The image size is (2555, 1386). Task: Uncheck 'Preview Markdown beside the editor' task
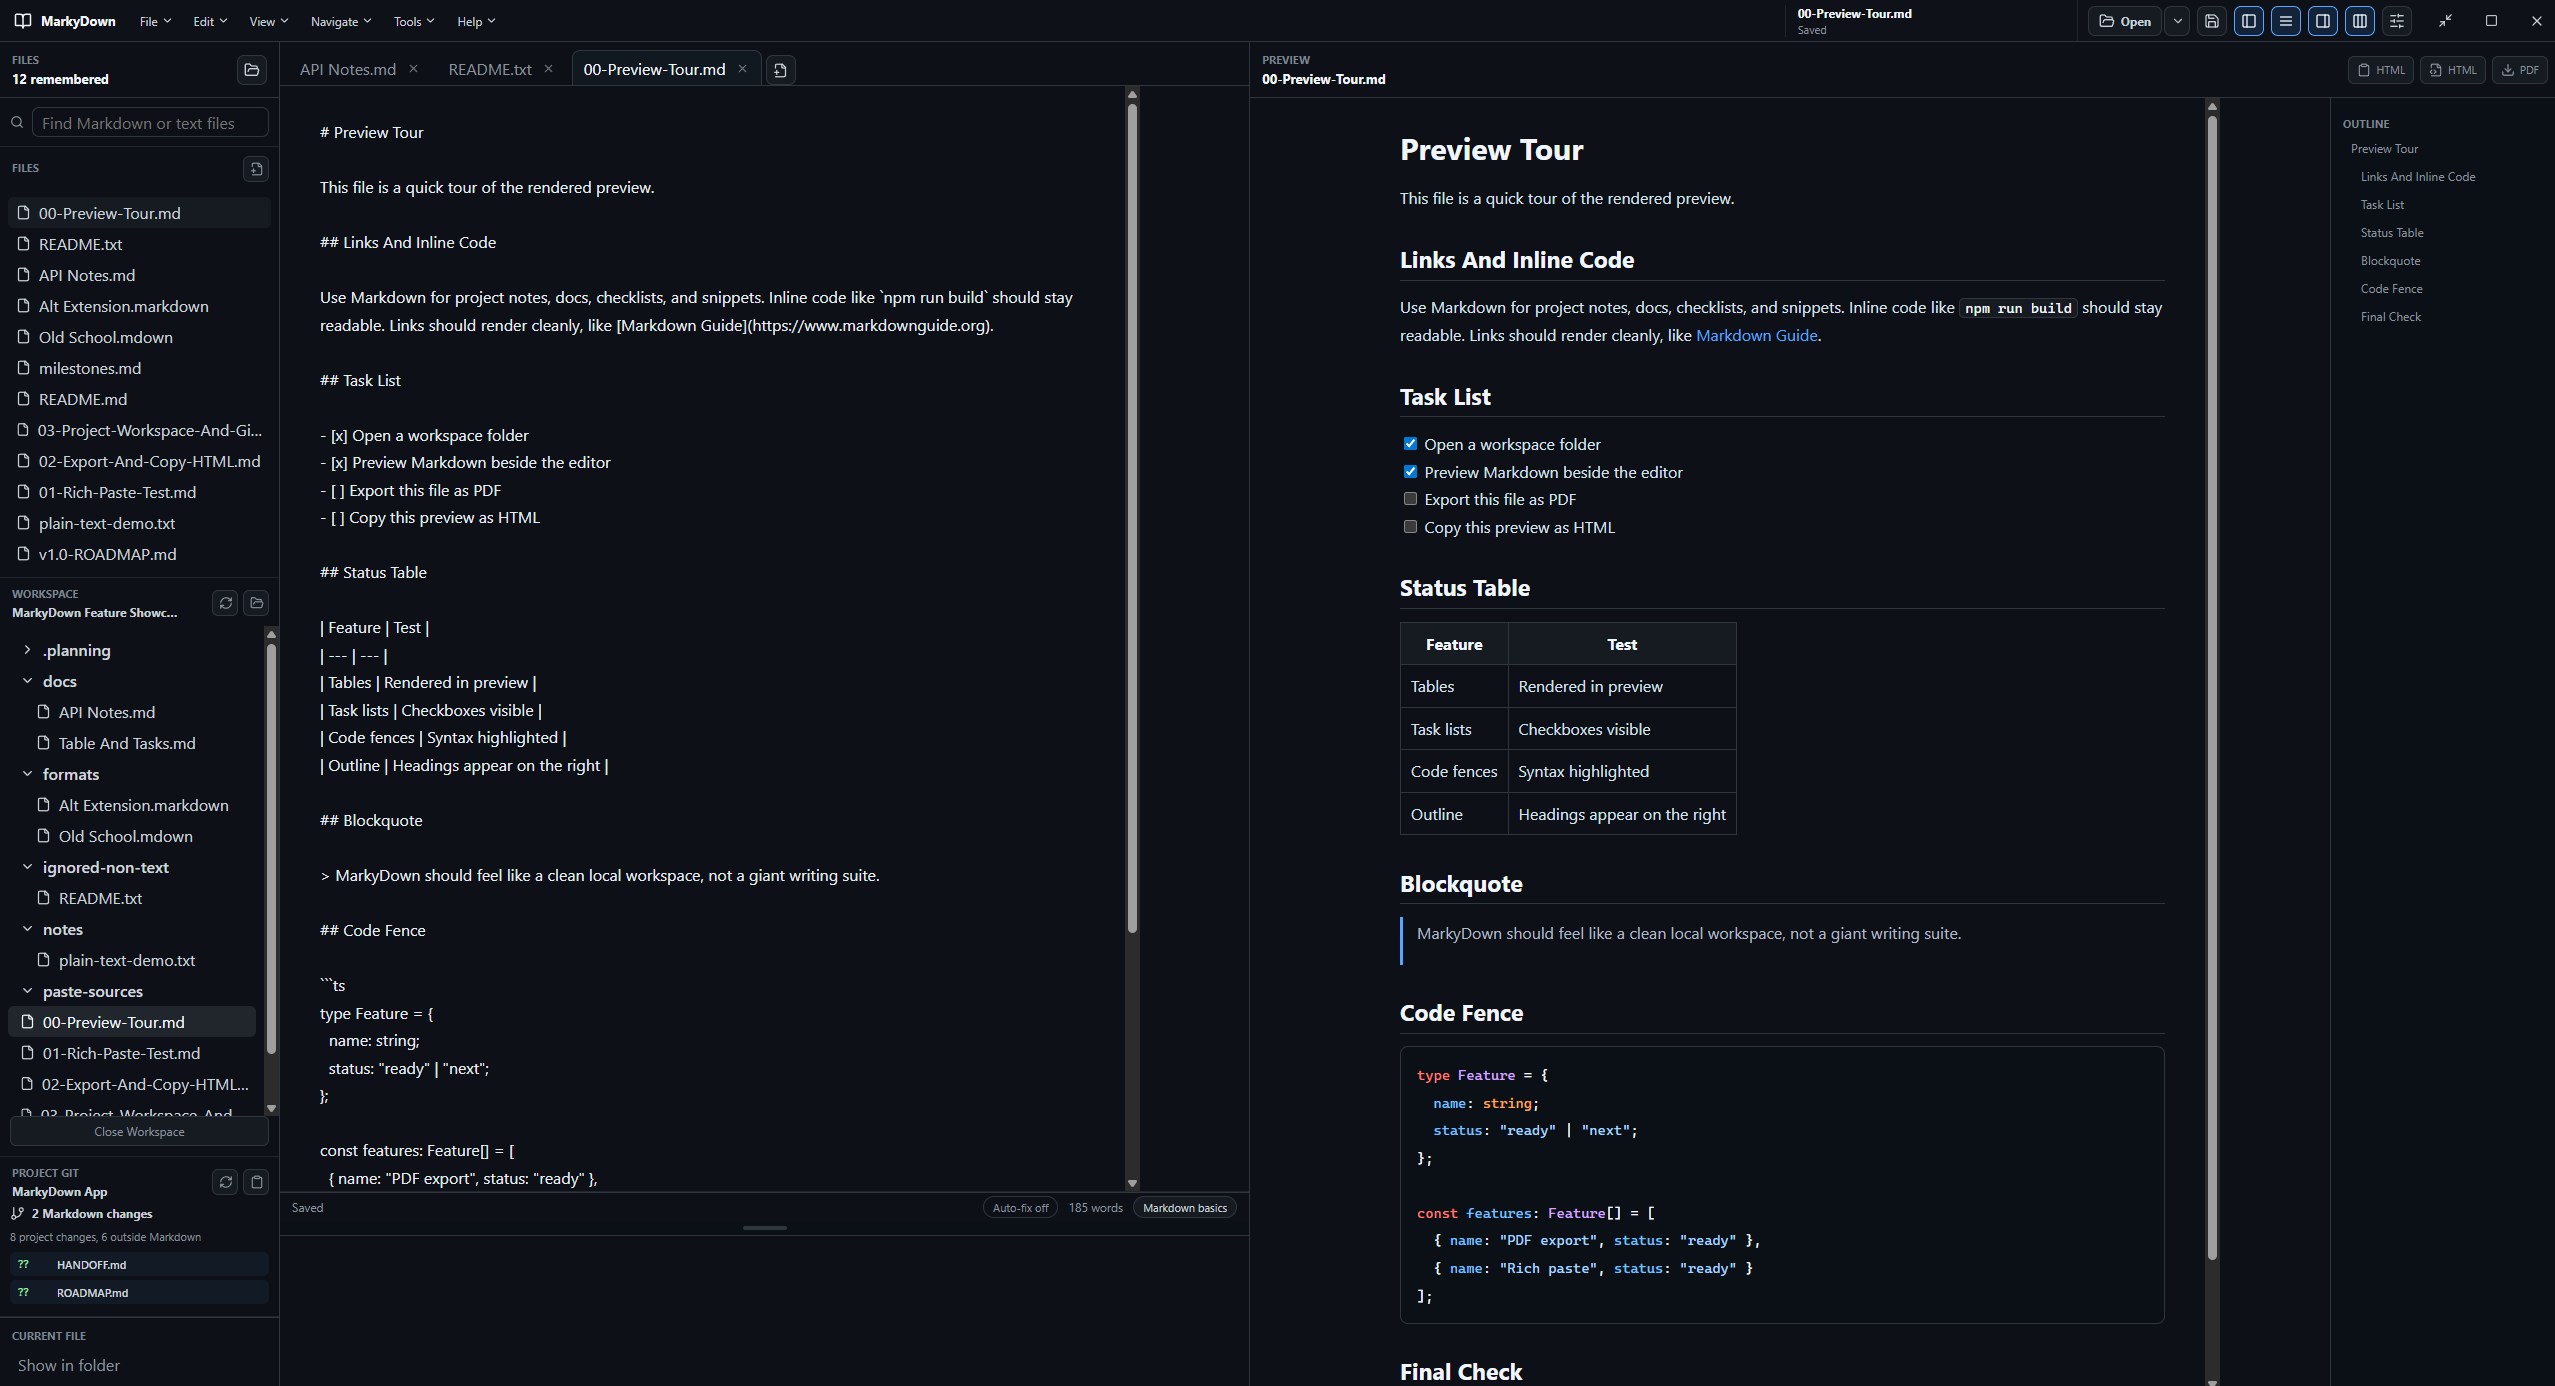click(1410, 471)
